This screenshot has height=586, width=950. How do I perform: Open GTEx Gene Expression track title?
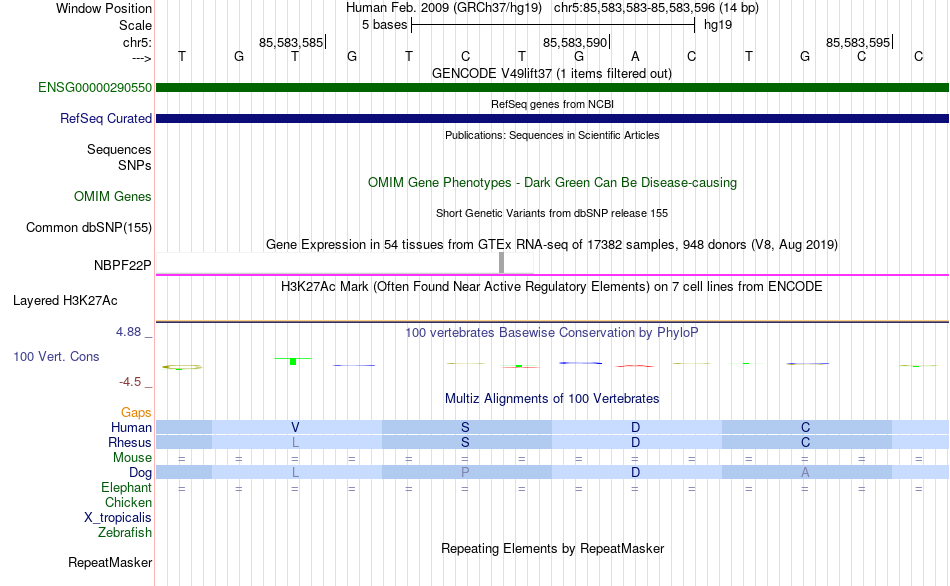552,244
